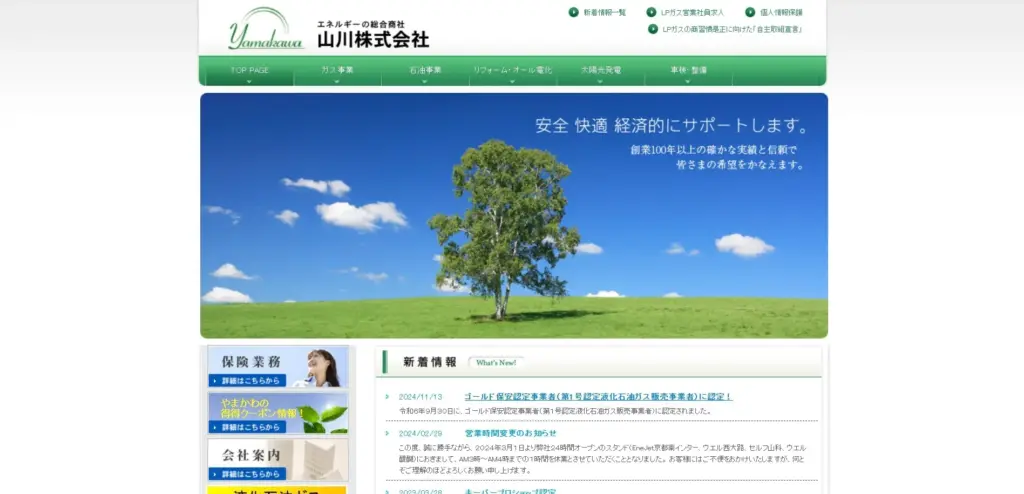Click the What's New! badge

(x=496, y=362)
